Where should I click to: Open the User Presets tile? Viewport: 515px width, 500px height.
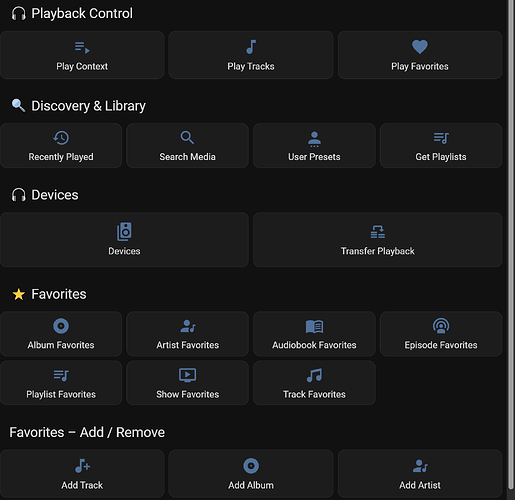coord(314,146)
